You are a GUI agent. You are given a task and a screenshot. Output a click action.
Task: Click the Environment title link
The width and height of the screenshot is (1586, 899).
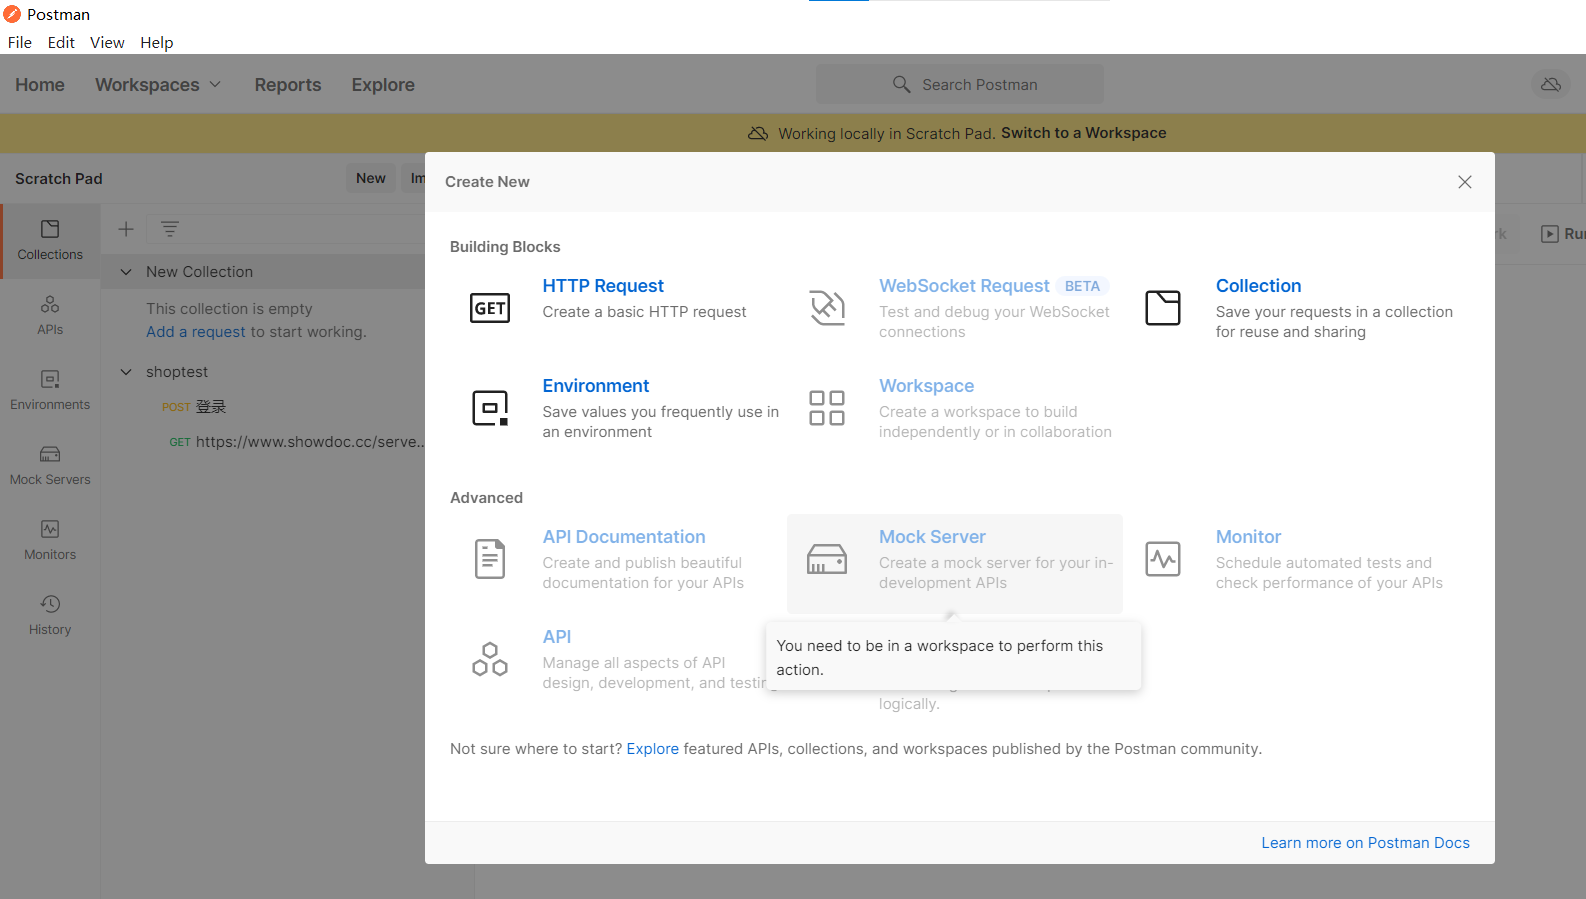596,386
